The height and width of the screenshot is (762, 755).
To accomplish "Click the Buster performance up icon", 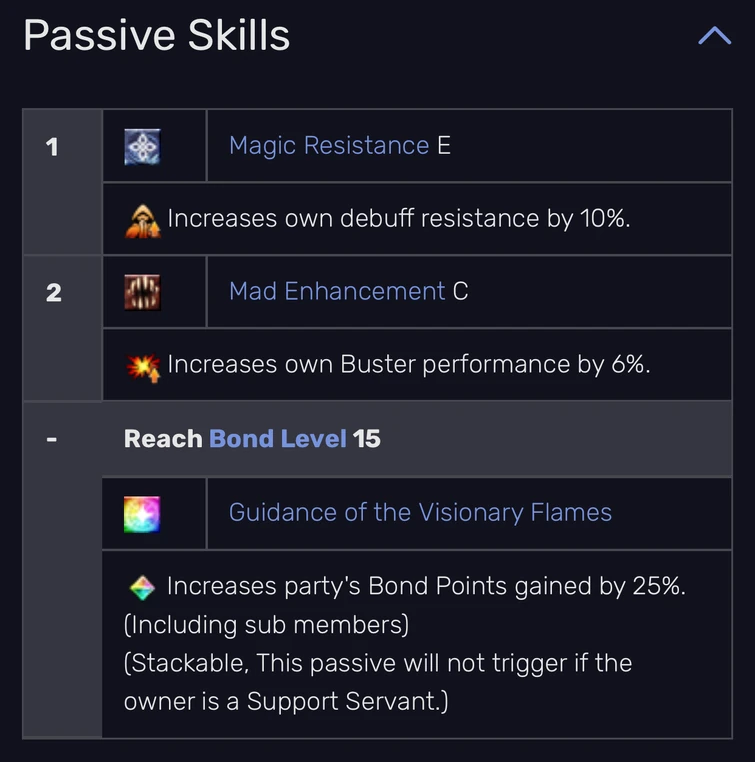I will (x=143, y=365).
